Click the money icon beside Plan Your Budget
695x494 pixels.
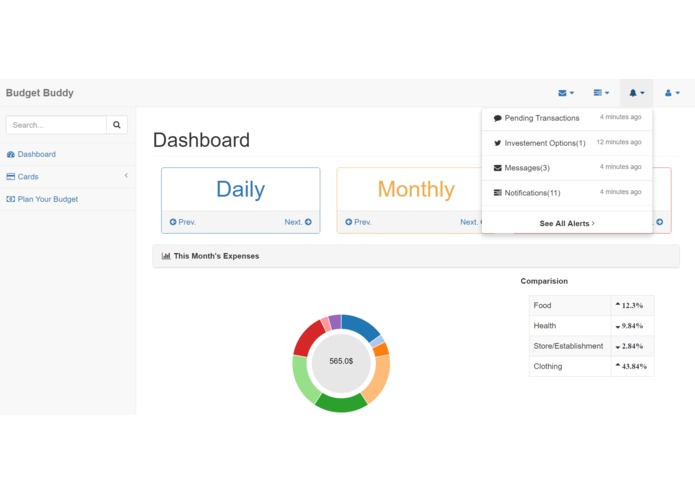11,199
